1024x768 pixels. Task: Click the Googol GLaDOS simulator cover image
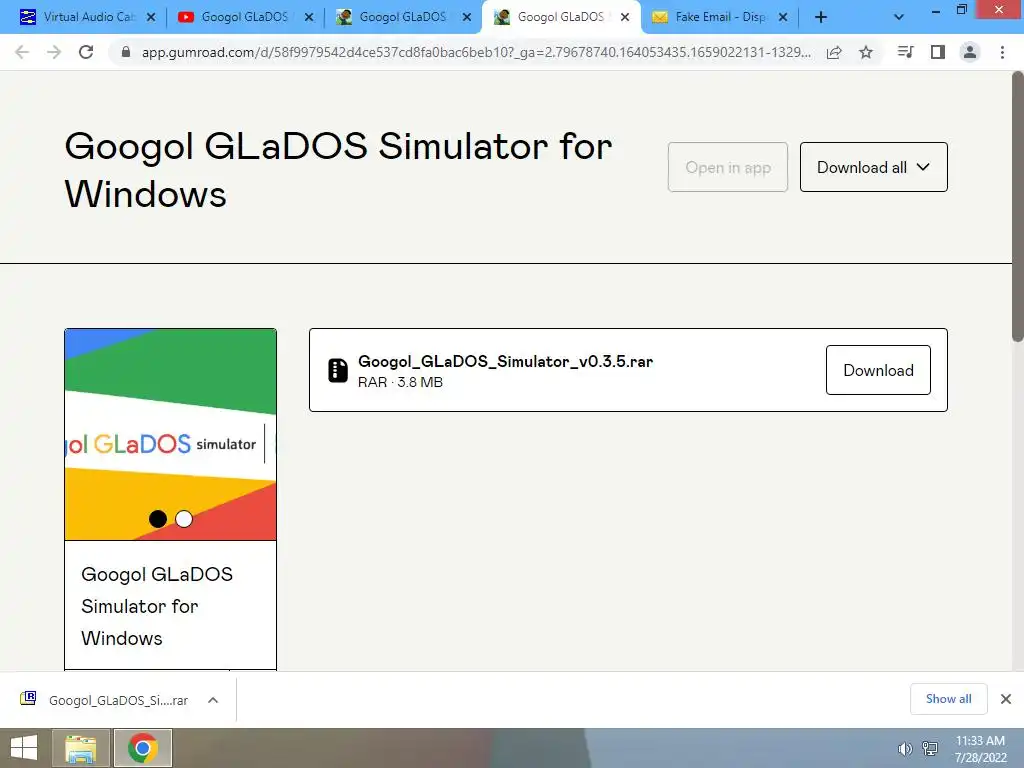(x=170, y=434)
